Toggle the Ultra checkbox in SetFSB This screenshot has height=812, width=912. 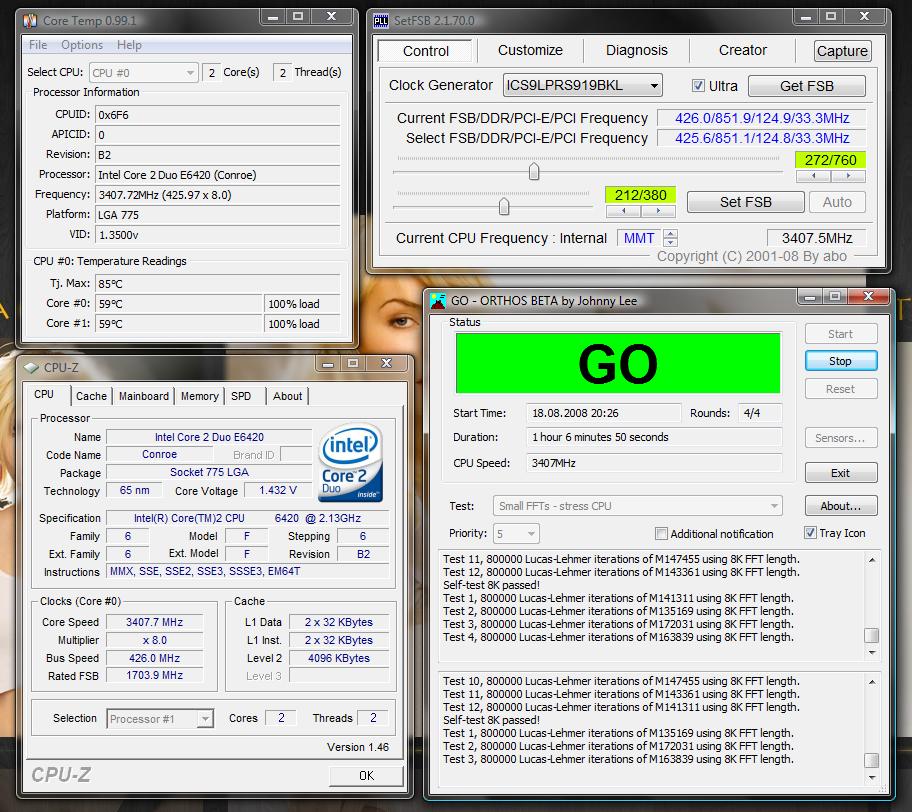point(698,86)
